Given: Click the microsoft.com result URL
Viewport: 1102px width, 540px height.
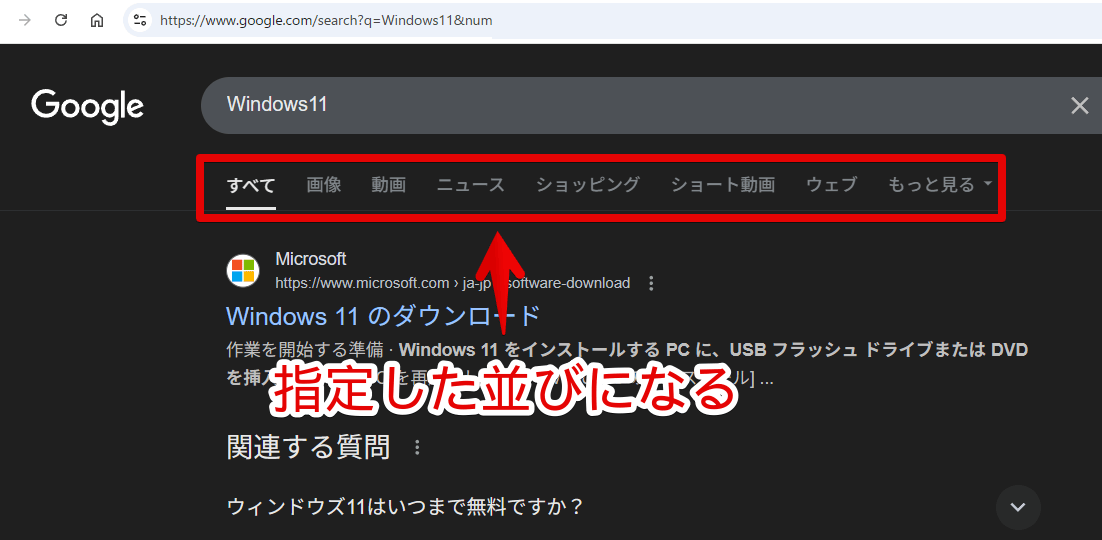Looking at the screenshot, I should coord(453,283).
